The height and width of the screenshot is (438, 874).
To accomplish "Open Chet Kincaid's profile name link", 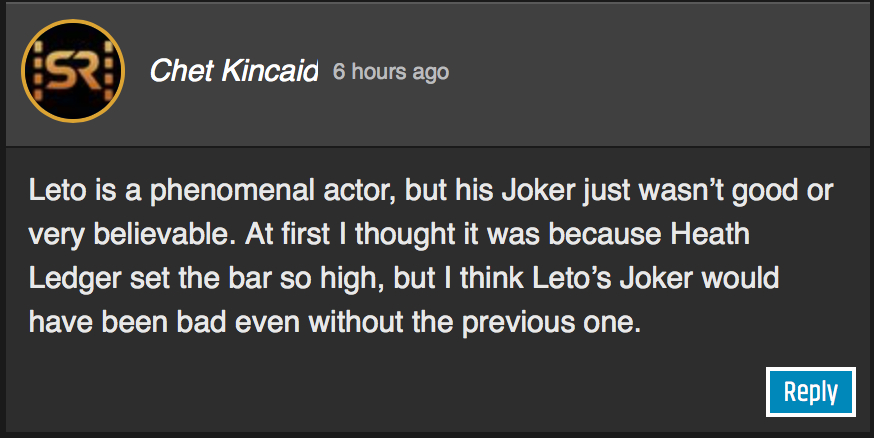I will [233, 72].
